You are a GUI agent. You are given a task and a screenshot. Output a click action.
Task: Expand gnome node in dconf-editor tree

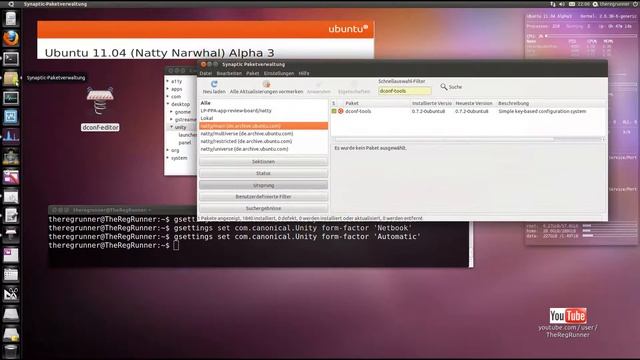coord(171,111)
